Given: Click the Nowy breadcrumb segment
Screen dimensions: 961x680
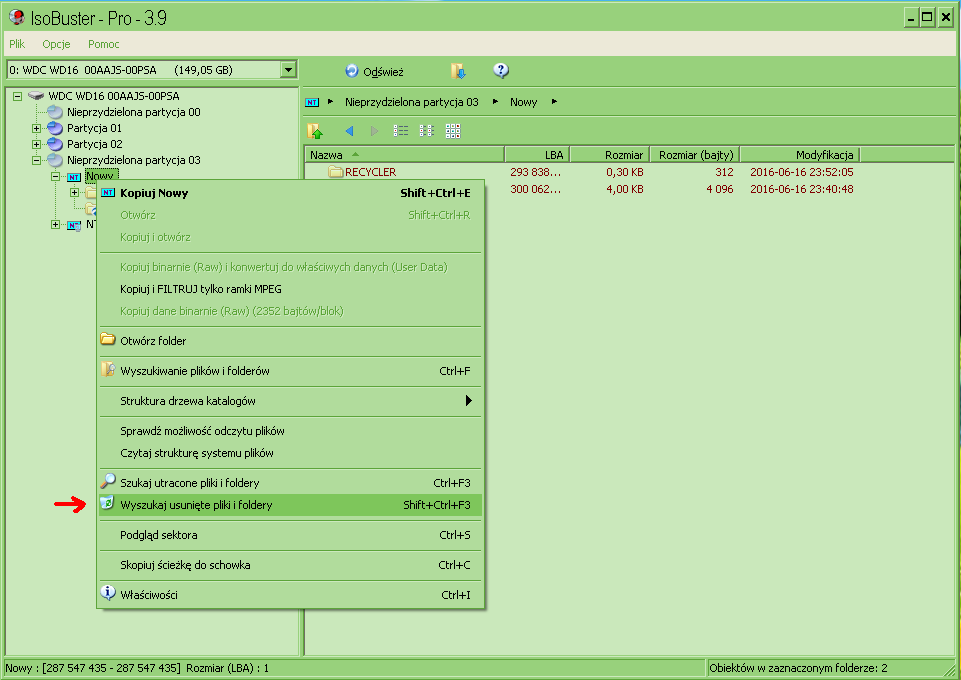Looking at the screenshot, I should [523, 102].
